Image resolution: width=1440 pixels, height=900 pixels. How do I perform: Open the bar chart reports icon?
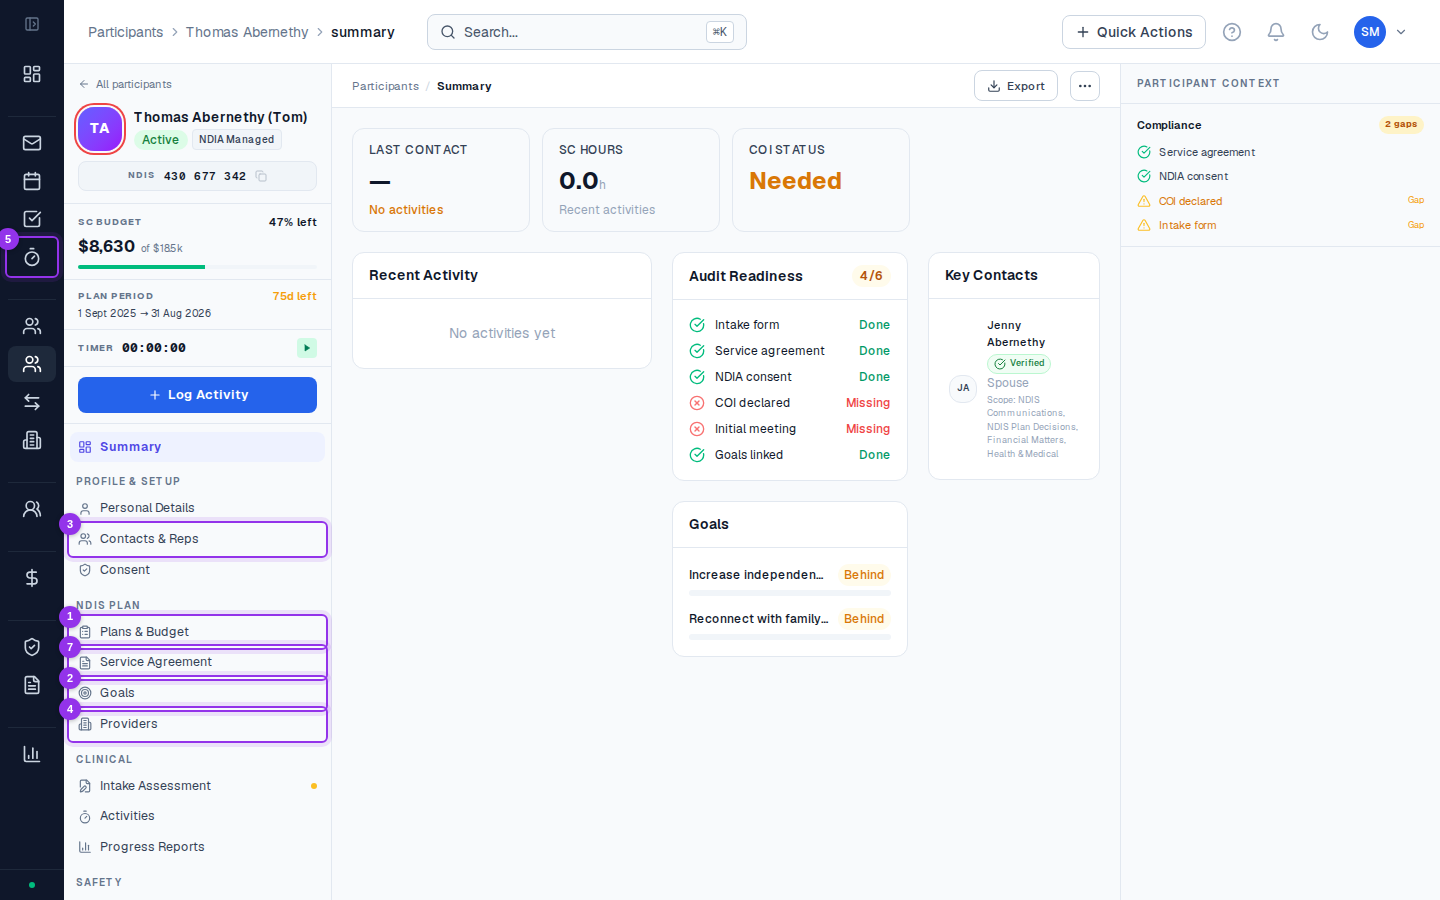tap(32, 754)
